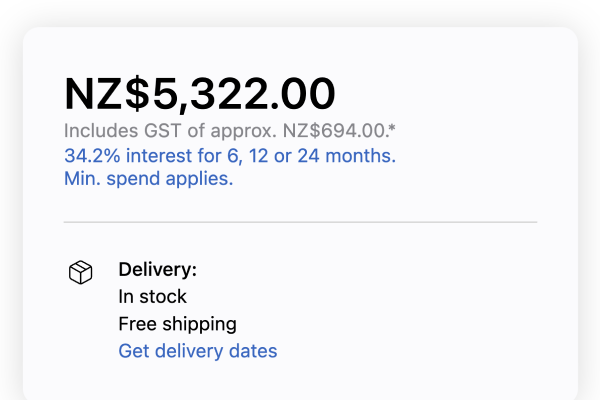Click the '34.2%' rate in the financing link
This screenshot has height=400, width=600.
tap(91, 156)
